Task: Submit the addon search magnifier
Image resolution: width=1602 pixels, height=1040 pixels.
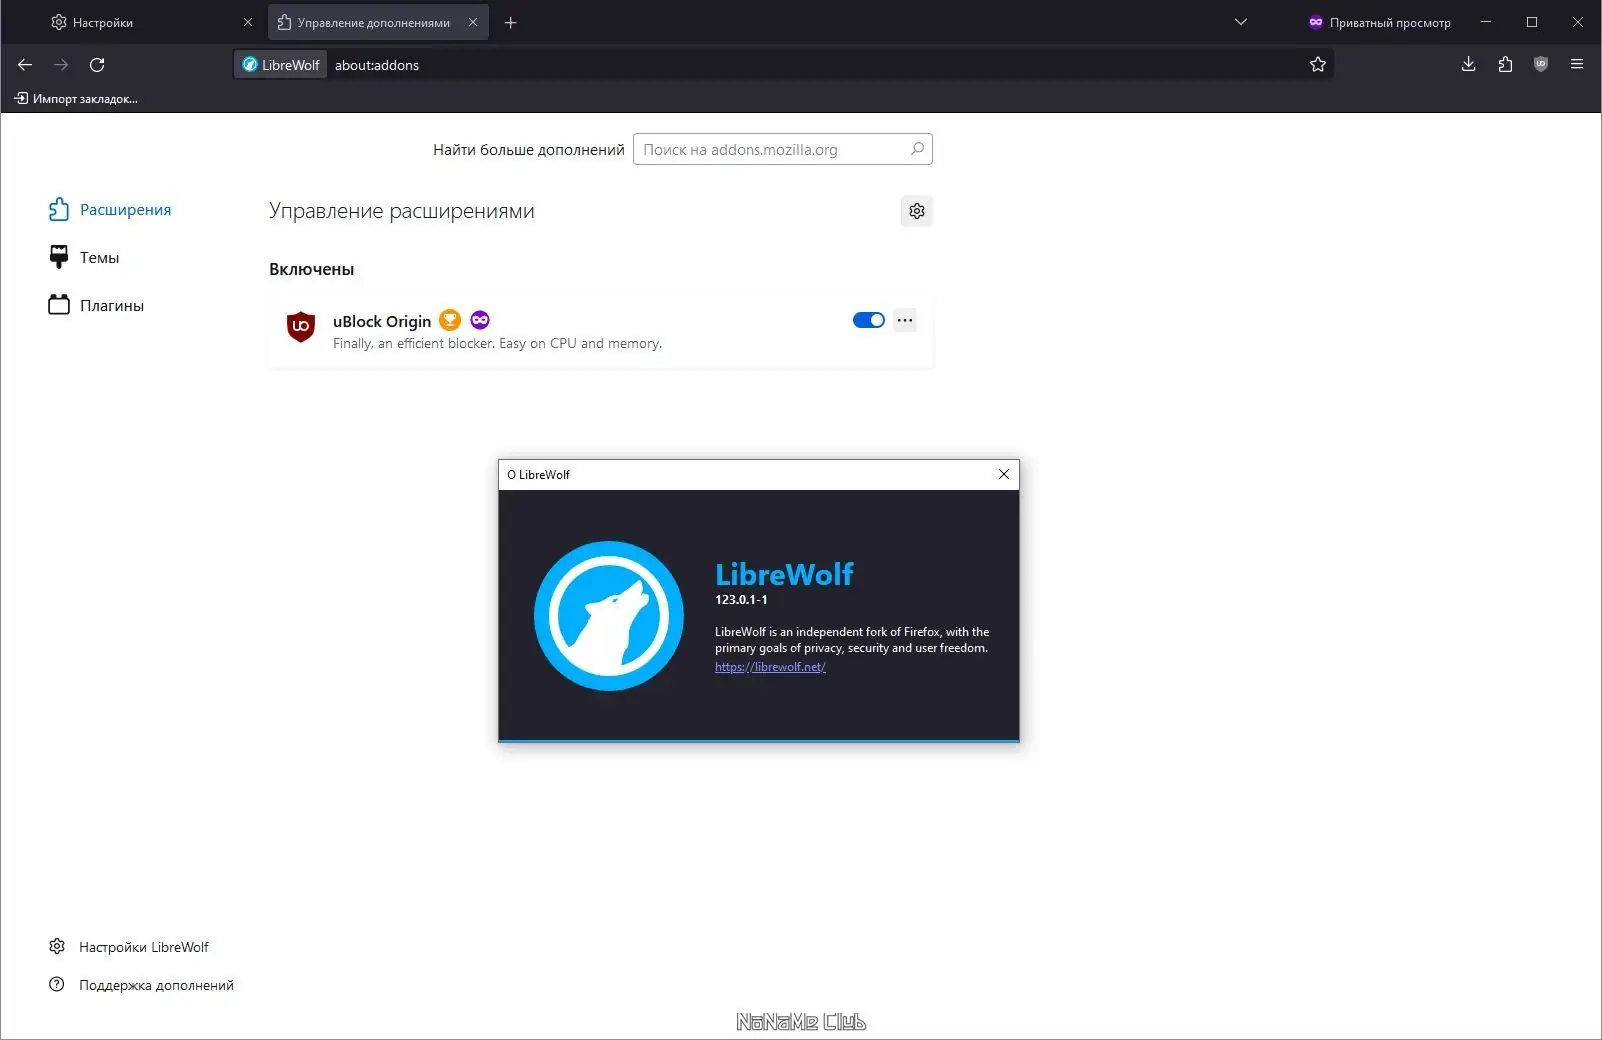Action: click(x=917, y=149)
